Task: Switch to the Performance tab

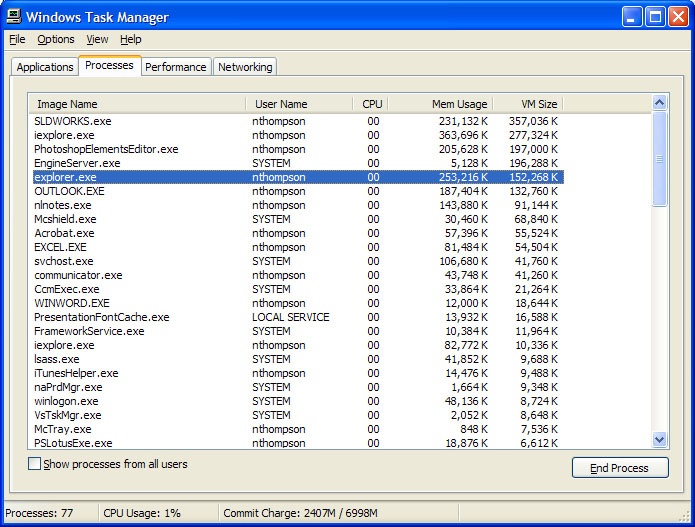Action: (x=176, y=67)
